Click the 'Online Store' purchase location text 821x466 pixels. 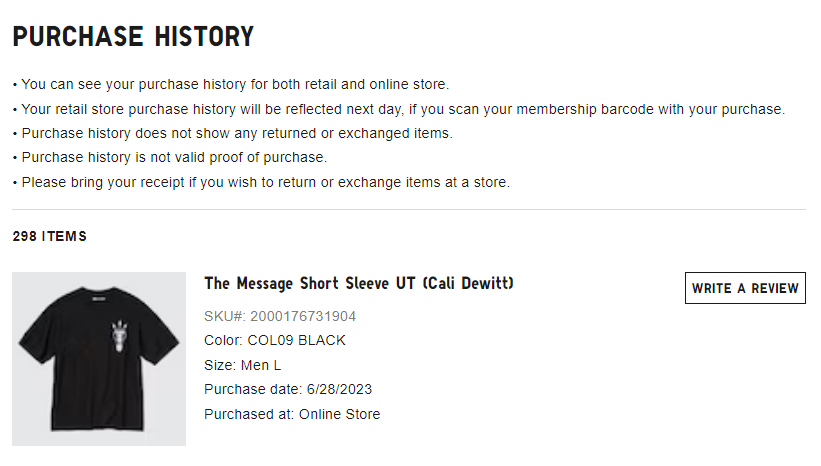tap(339, 414)
